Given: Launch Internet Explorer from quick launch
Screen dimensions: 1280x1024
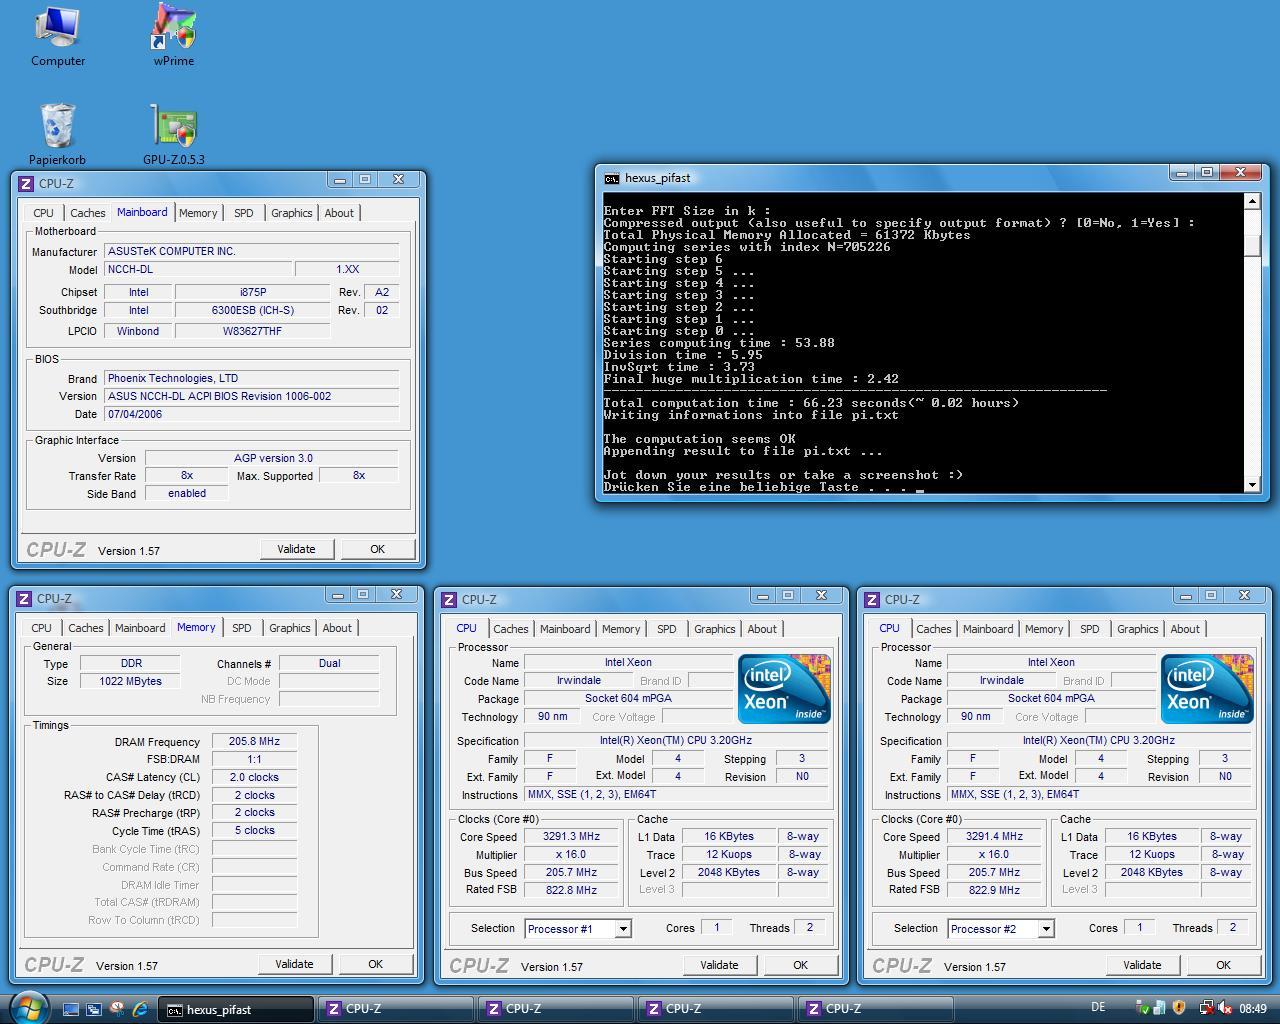Looking at the screenshot, I should click(x=140, y=1009).
